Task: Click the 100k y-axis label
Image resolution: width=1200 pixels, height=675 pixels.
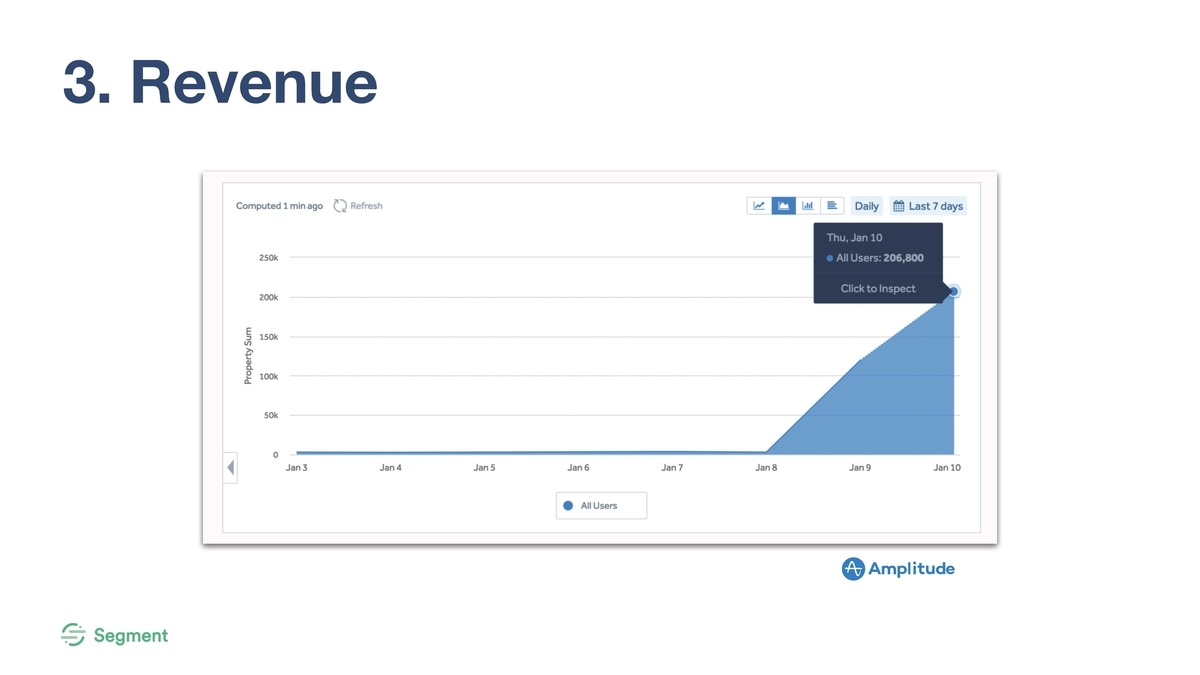Action: click(x=268, y=376)
